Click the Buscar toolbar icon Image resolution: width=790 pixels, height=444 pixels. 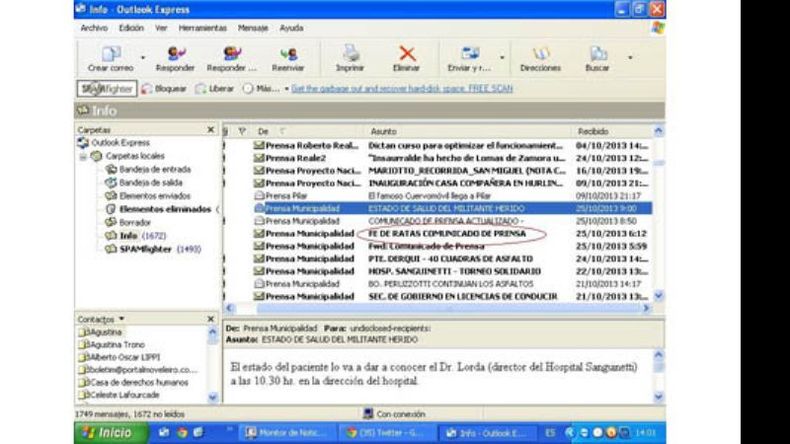tap(597, 58)
